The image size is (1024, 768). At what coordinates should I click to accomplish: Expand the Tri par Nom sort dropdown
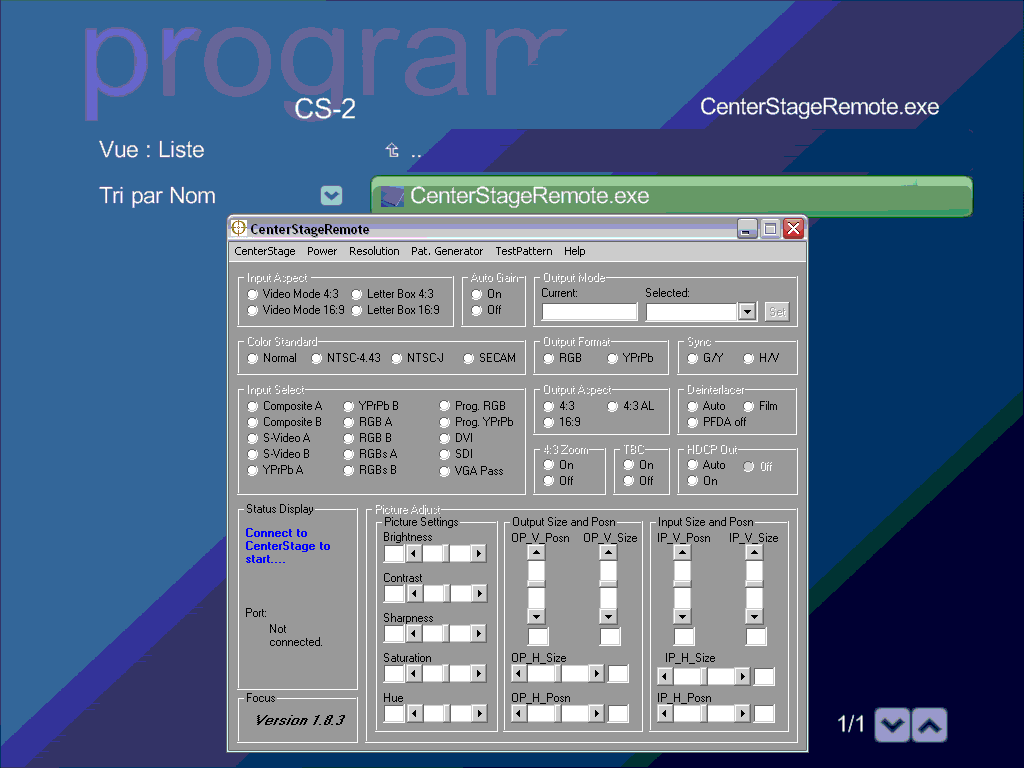[332, 196]
